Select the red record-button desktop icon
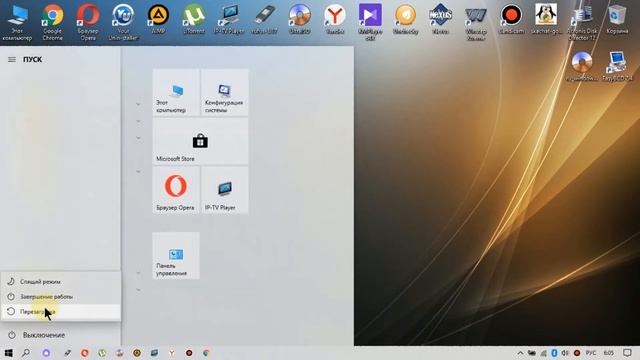The image size is (640, 360). (x=511, y=19)
